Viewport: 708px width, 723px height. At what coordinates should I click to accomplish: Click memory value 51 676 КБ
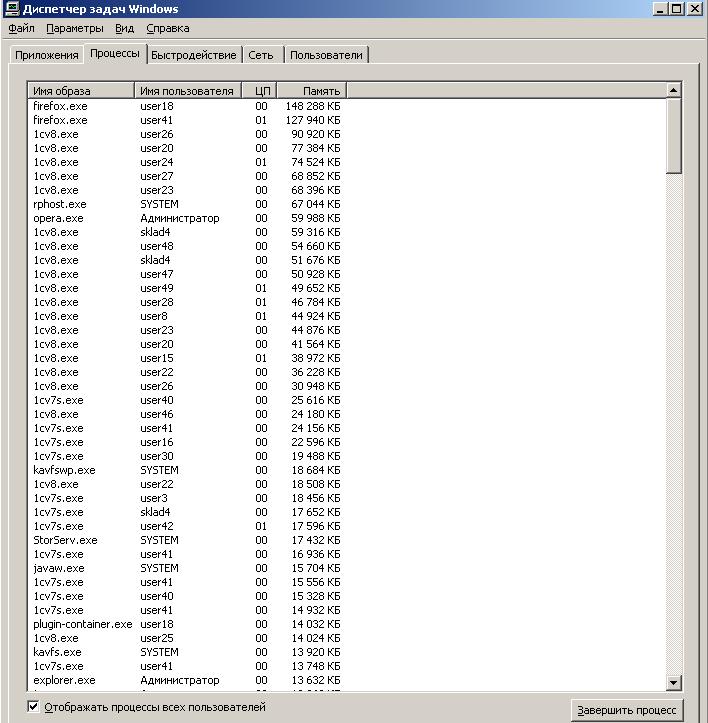[x=315, y=260]
